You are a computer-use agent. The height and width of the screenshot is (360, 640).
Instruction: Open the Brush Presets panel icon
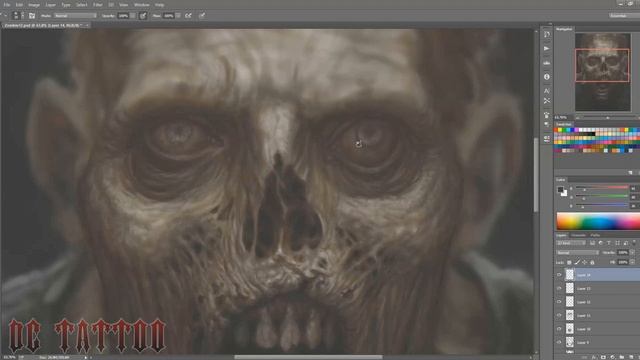click(547, 139)
